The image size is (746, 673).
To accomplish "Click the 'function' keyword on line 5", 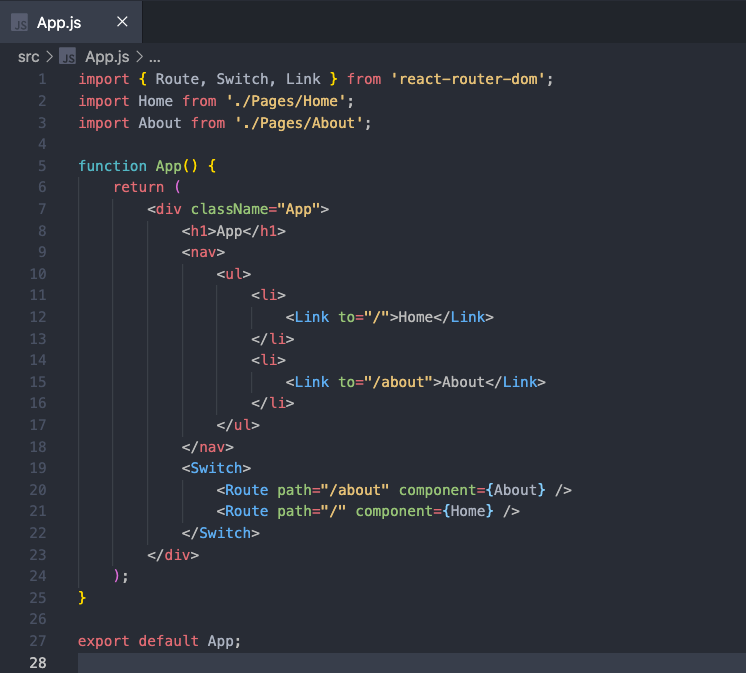I will click(112, 166).
